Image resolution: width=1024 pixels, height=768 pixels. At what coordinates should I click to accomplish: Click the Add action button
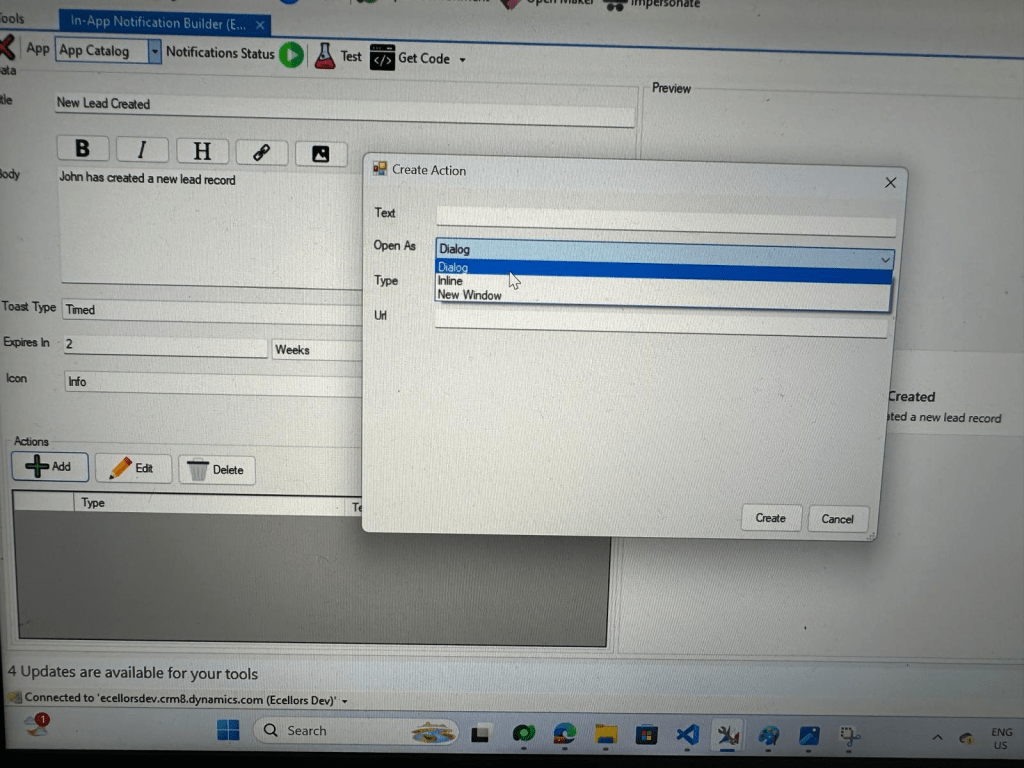[50, 466]
